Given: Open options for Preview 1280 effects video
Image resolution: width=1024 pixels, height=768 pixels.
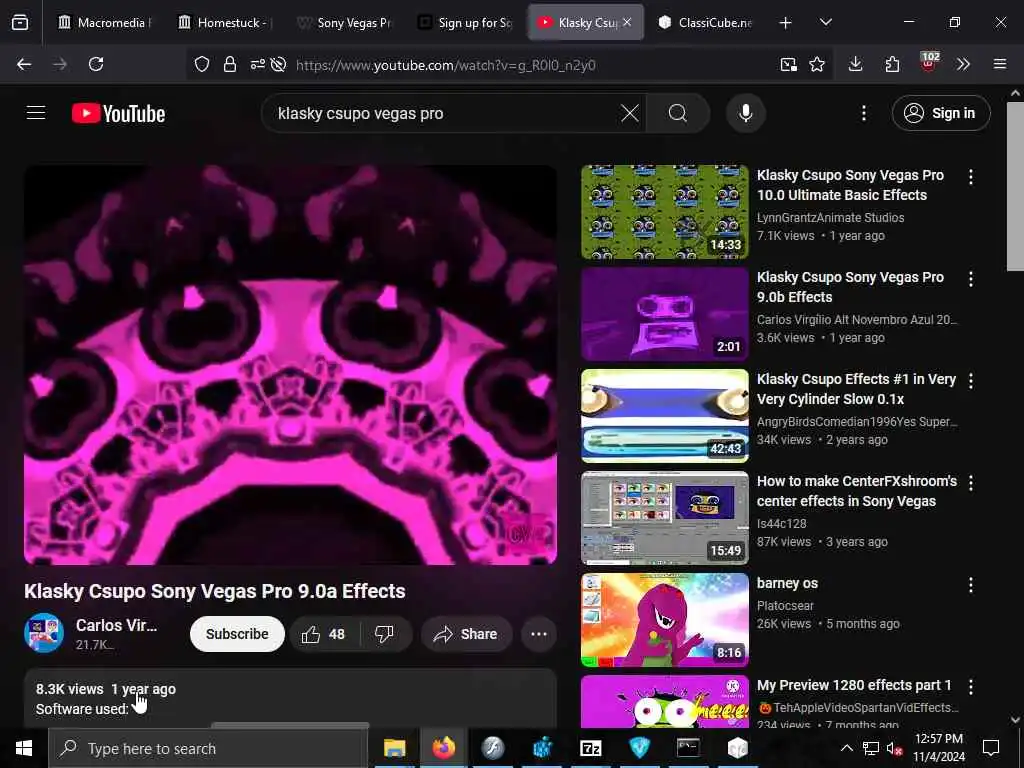Looking at the screenshot, I should click(x=970, y=686).
